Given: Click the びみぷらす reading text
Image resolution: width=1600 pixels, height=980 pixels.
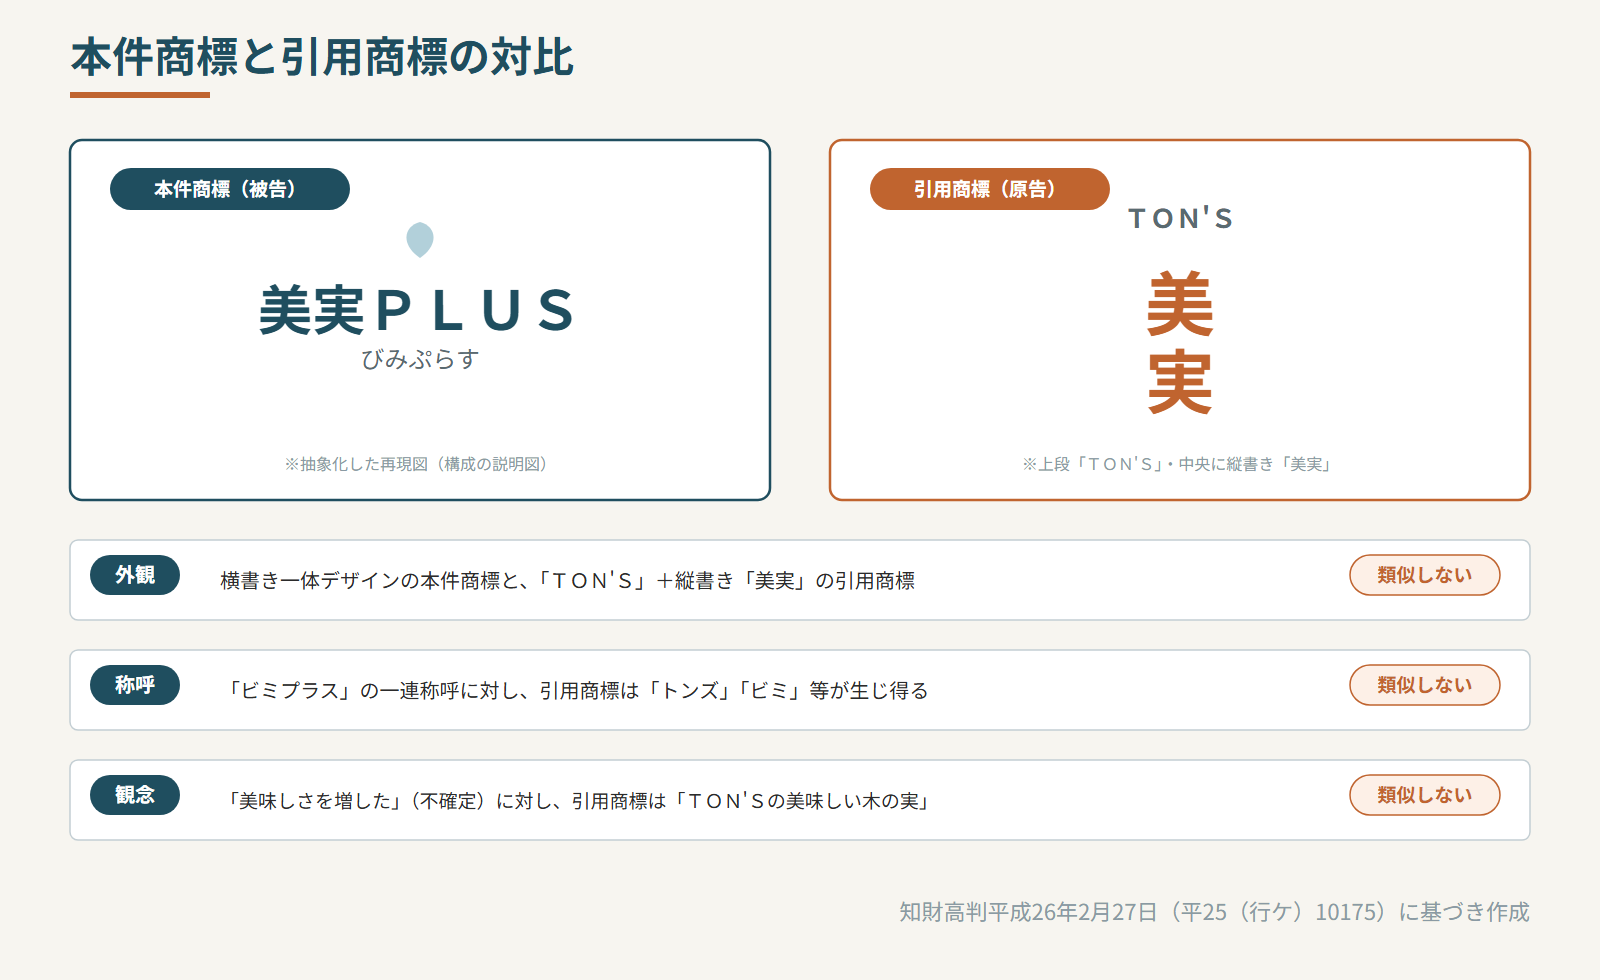Looking at the screenshot, I should (420, 359).
